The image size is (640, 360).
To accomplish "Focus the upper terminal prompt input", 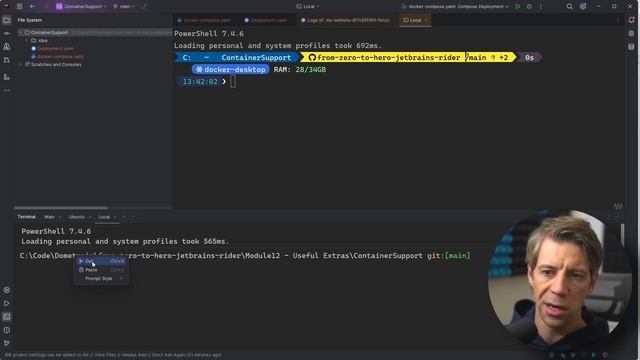I will (x=233, y=82).
